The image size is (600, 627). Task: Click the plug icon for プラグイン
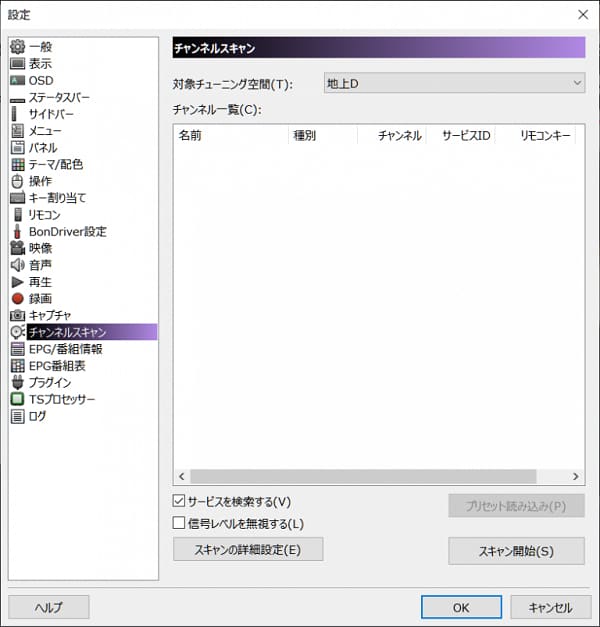(17, 382)
